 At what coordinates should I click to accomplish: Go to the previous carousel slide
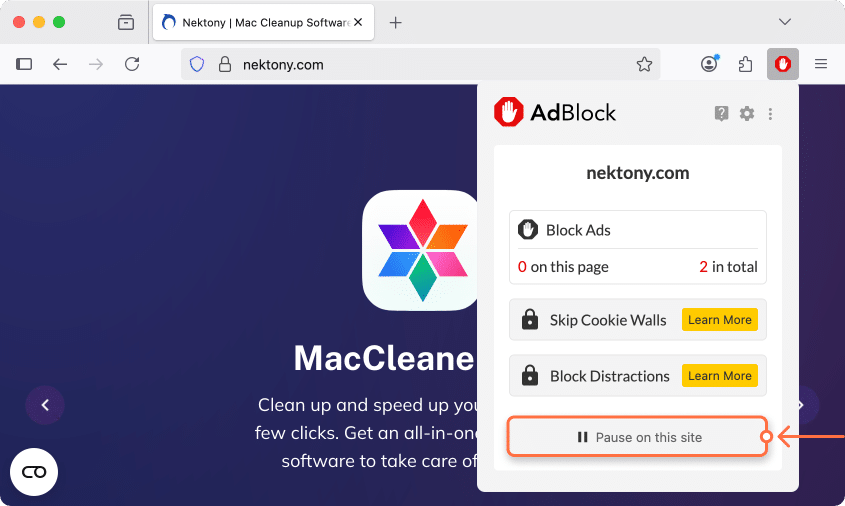tap(45, 405)
